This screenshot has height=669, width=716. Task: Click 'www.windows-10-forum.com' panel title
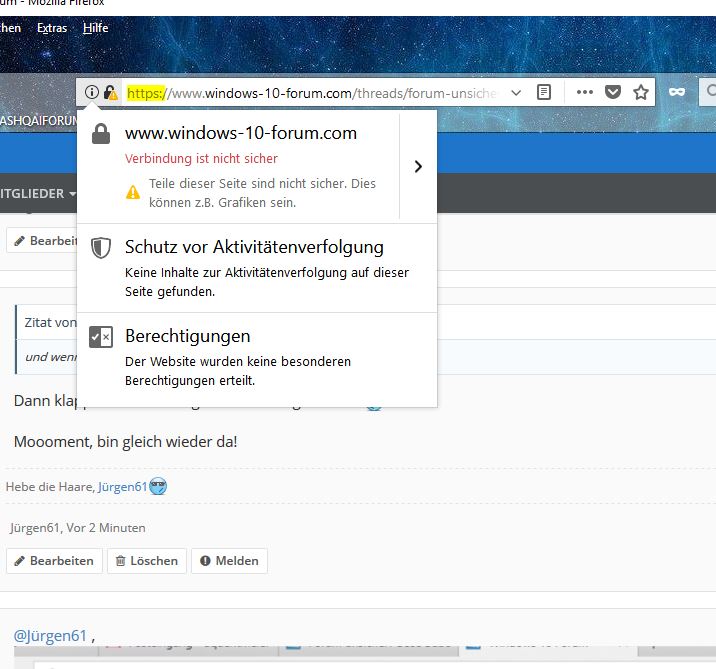241,133
